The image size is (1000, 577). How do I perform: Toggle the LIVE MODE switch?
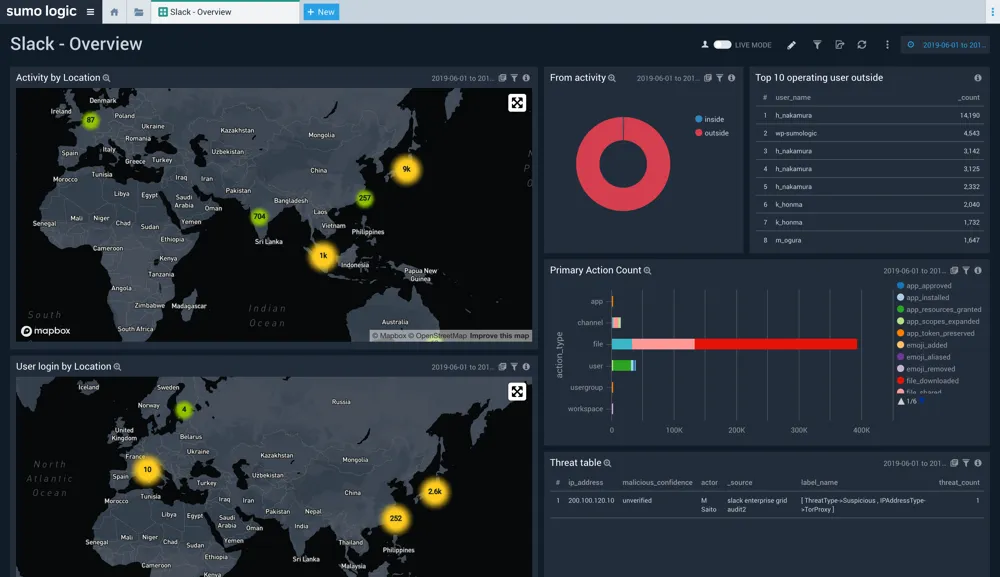(x=722, y=45)
